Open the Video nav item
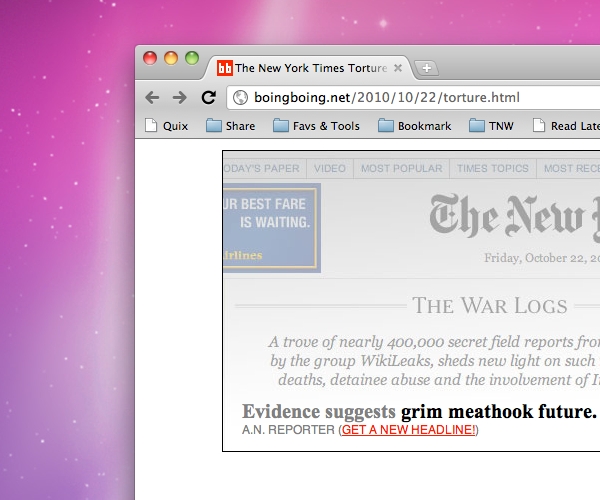The height and width of the screenshot is (500, 600). (x=330, y=168)
